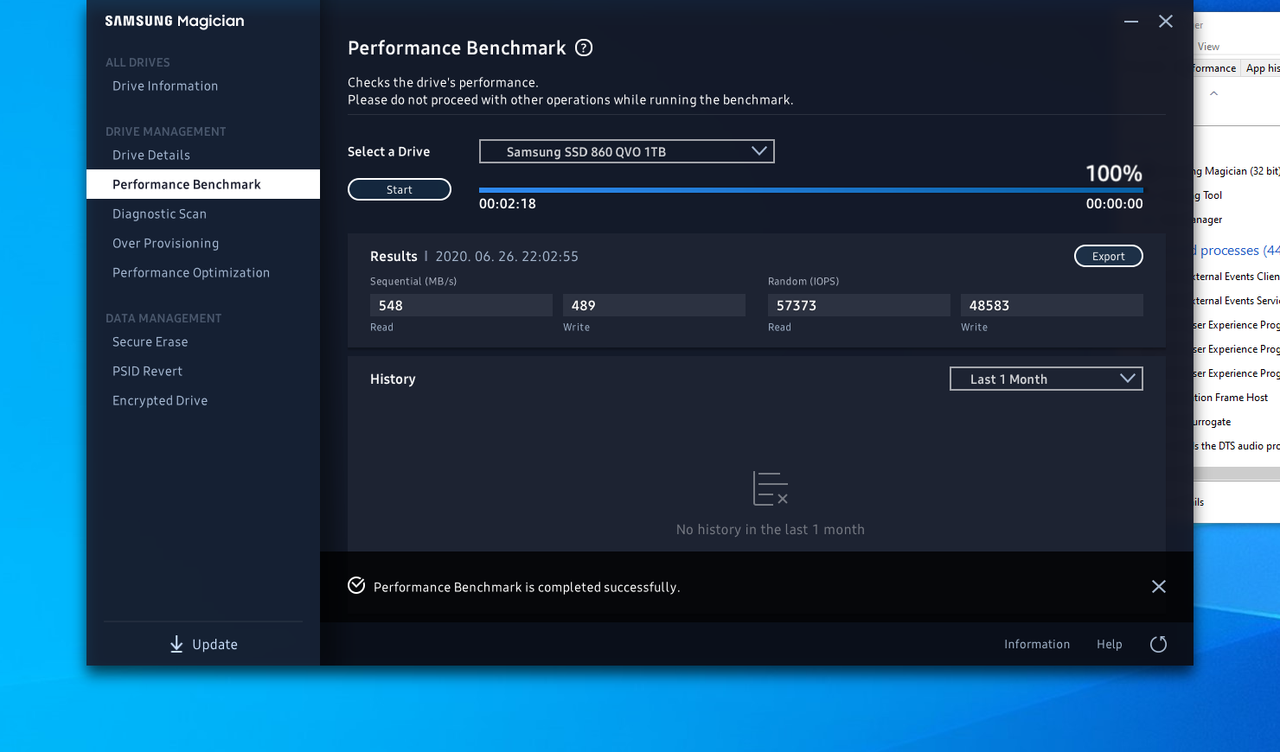Image resolution: width=1280 pixels, height=752 pixels.
Task: Start the performance benchmark
Action: point(399,189)
